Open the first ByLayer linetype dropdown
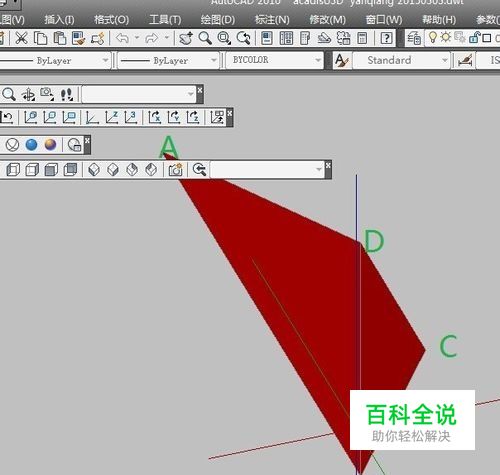The image size is (500, 475). (x=54, y=61)
